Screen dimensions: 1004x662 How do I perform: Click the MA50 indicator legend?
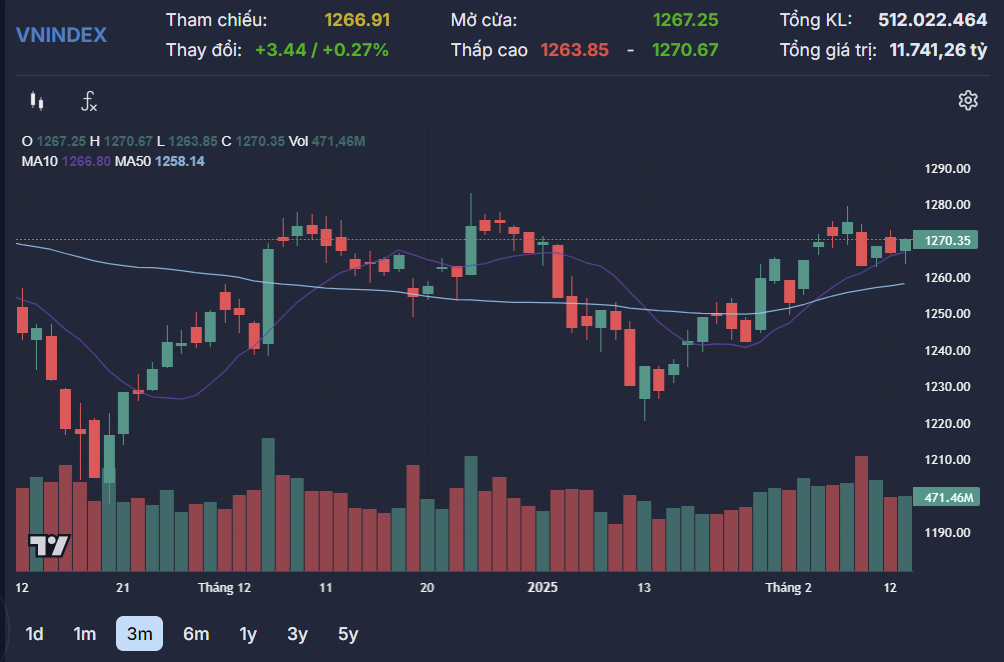pyautogui.click(x=160, y=161)
